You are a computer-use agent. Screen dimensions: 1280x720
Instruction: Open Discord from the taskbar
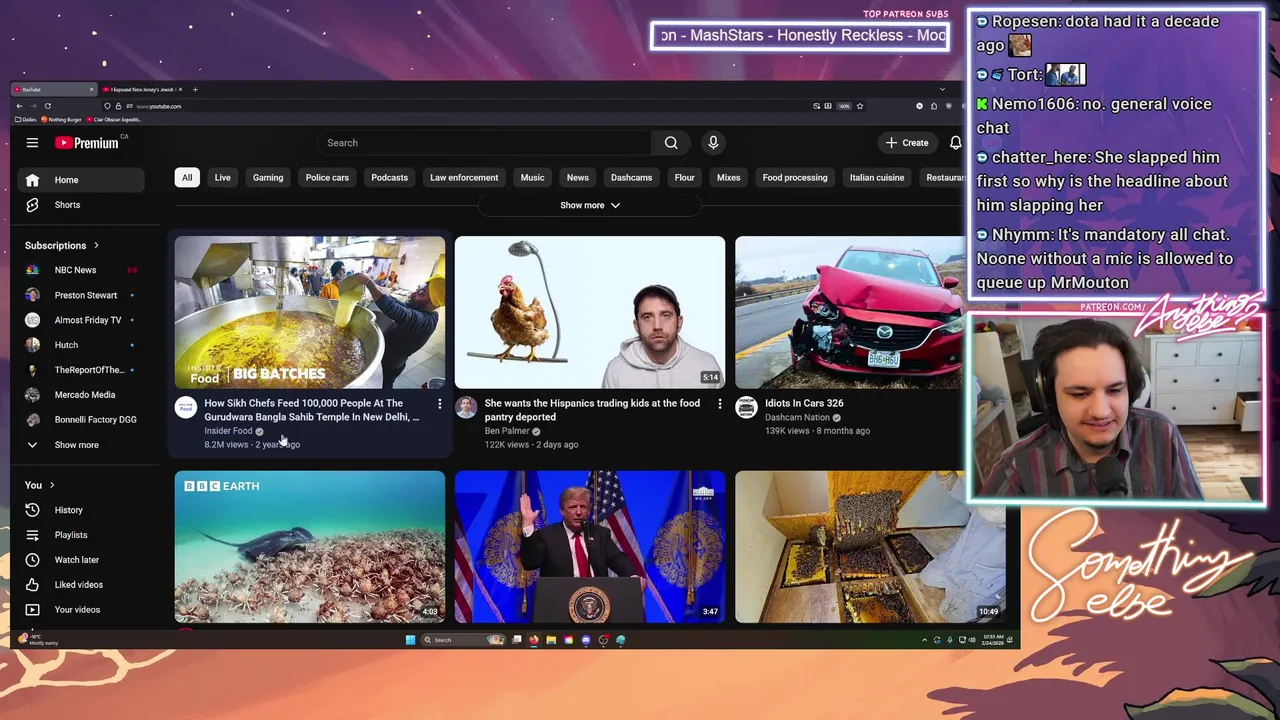coord(586,640)
